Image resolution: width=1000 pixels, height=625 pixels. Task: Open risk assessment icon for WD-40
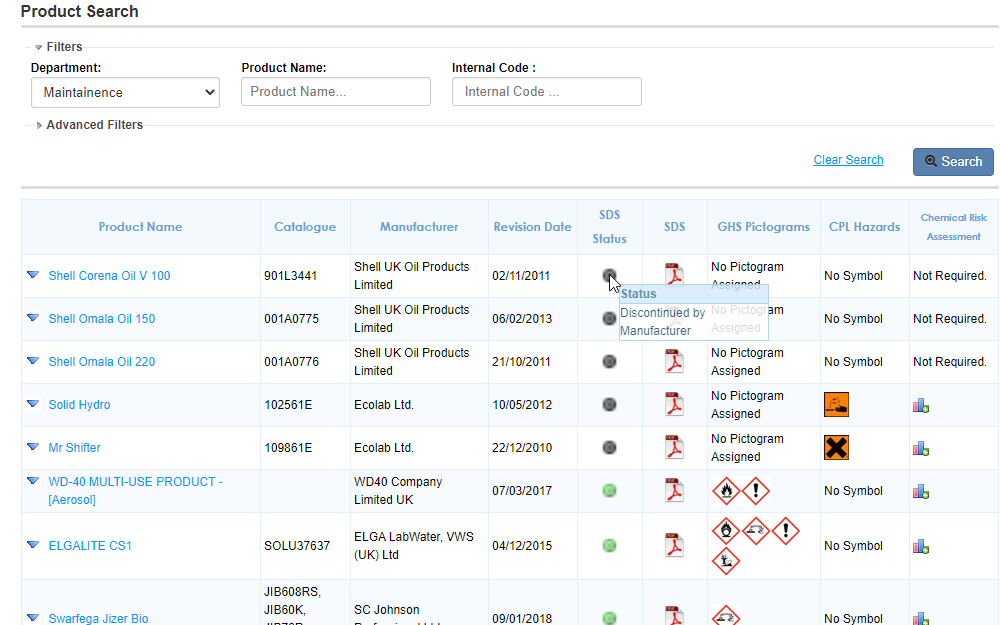coord(920,491)
